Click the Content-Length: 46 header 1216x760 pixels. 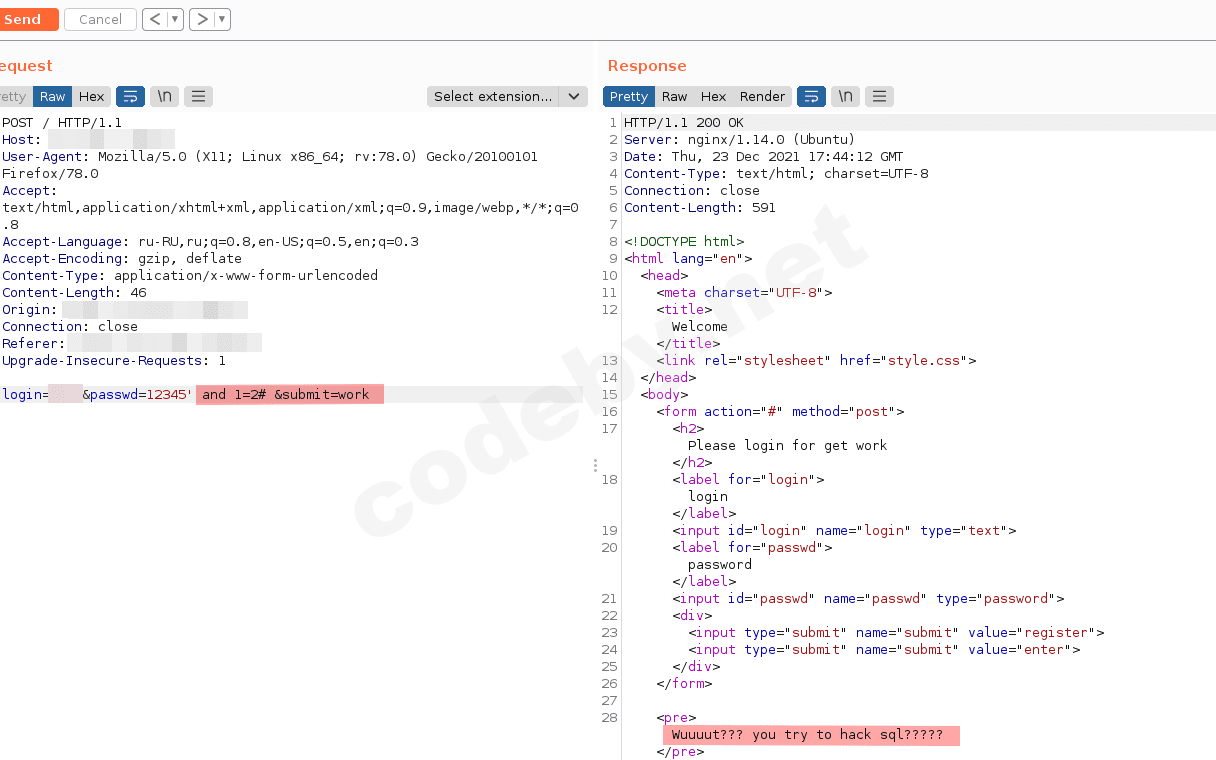click(74, 293)
